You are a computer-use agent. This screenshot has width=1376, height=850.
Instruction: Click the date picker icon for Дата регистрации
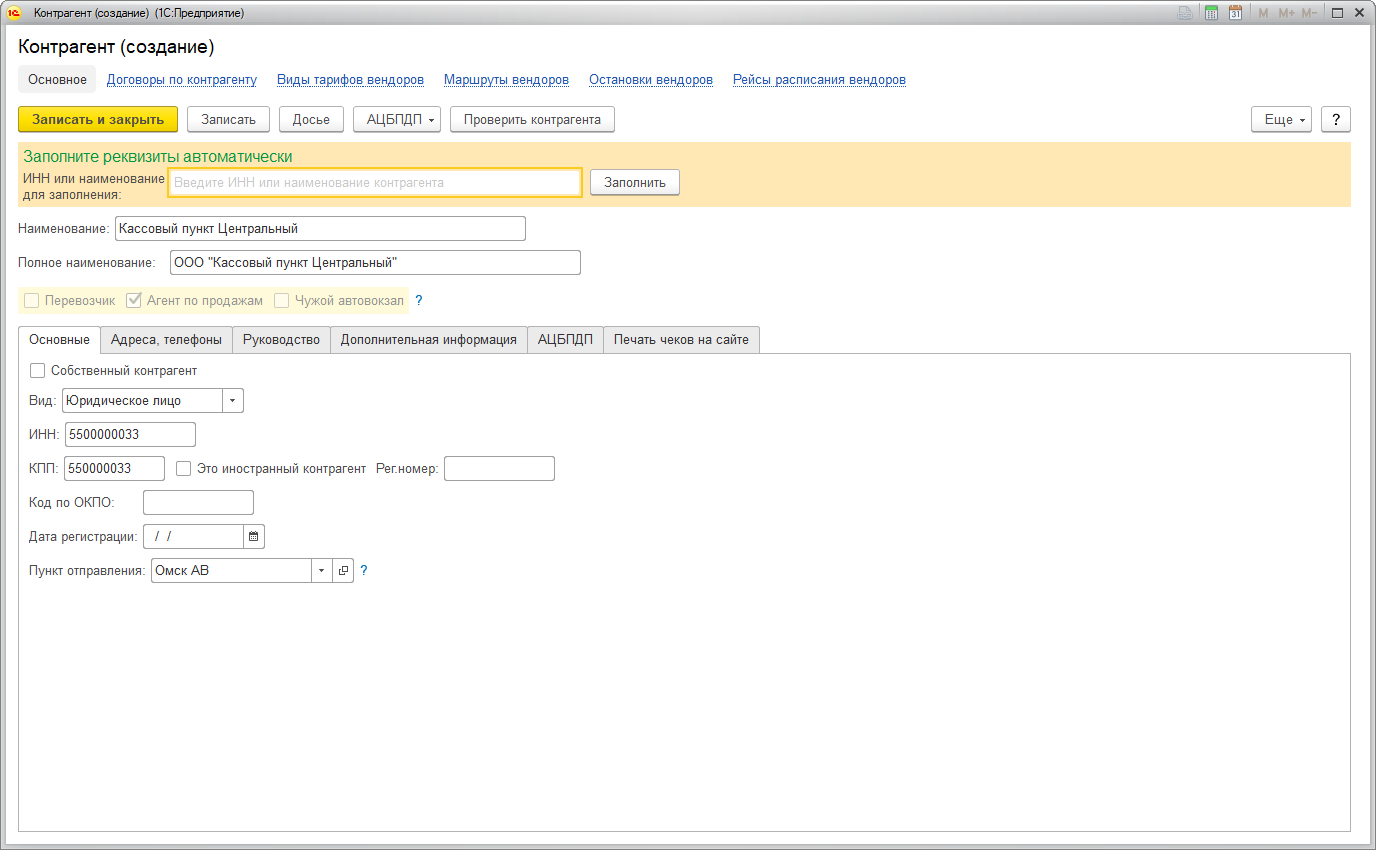pos(254,537)
